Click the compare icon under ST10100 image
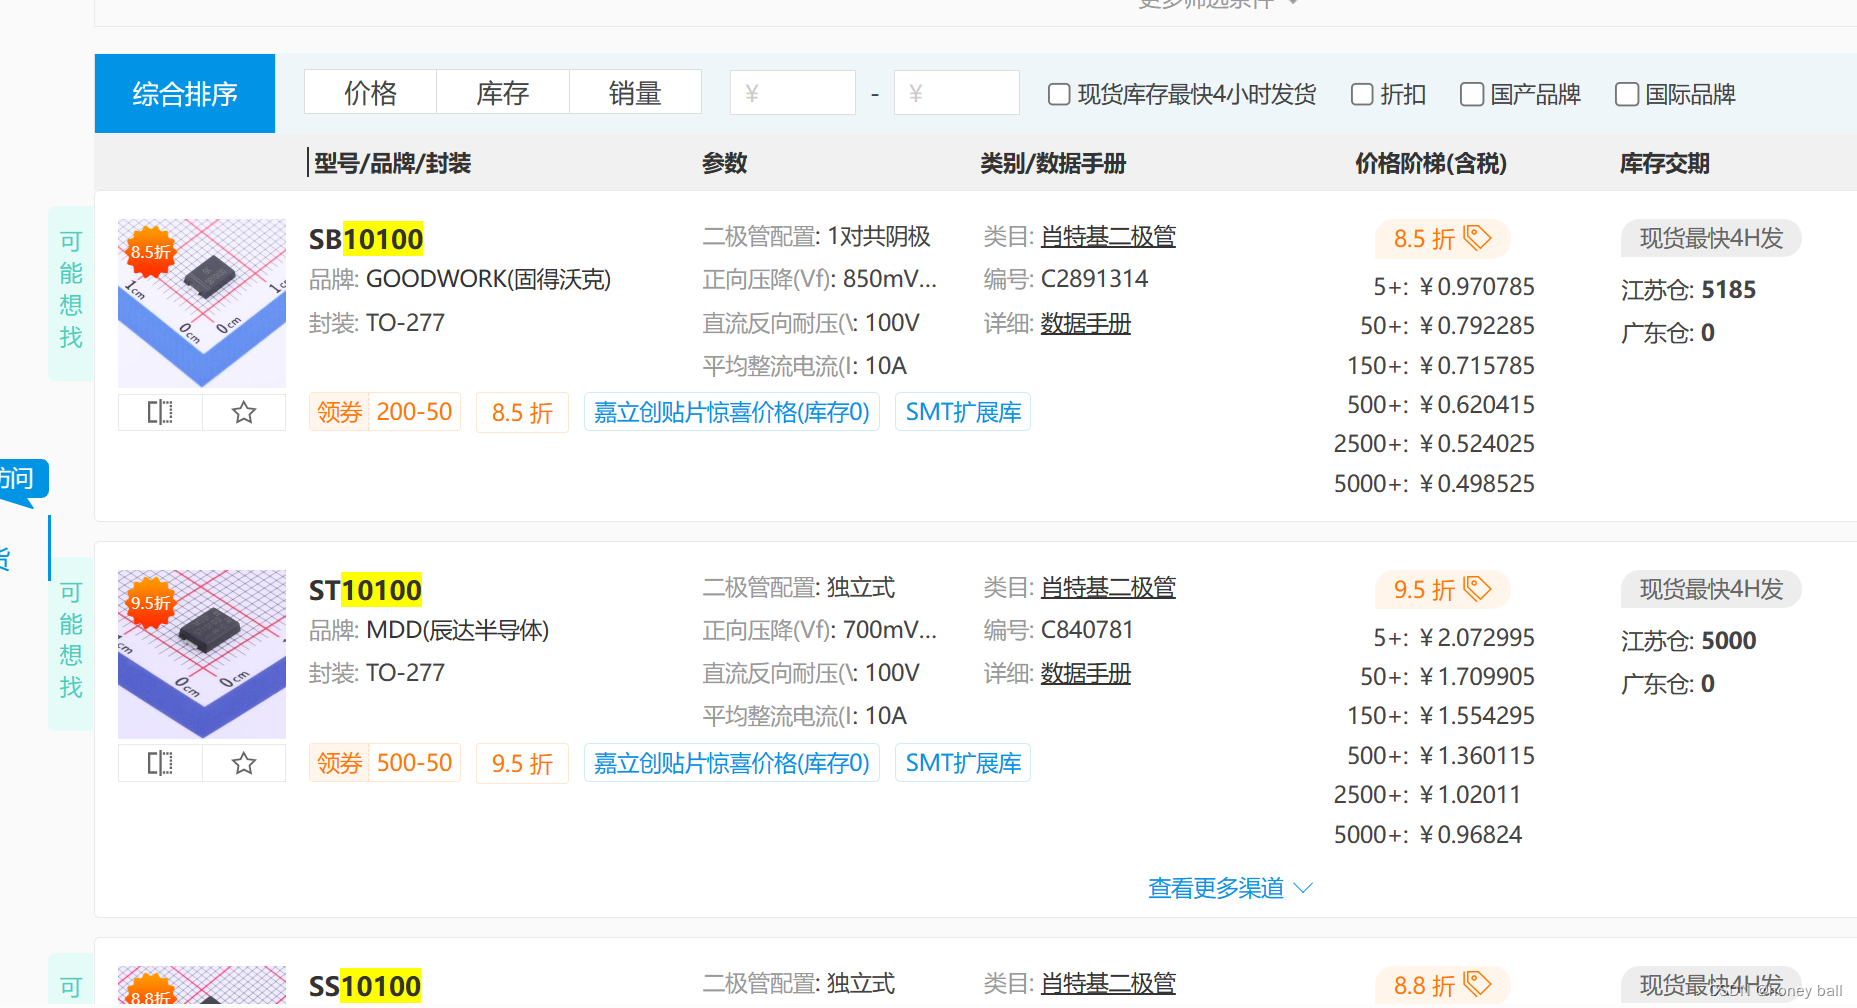 160,763
